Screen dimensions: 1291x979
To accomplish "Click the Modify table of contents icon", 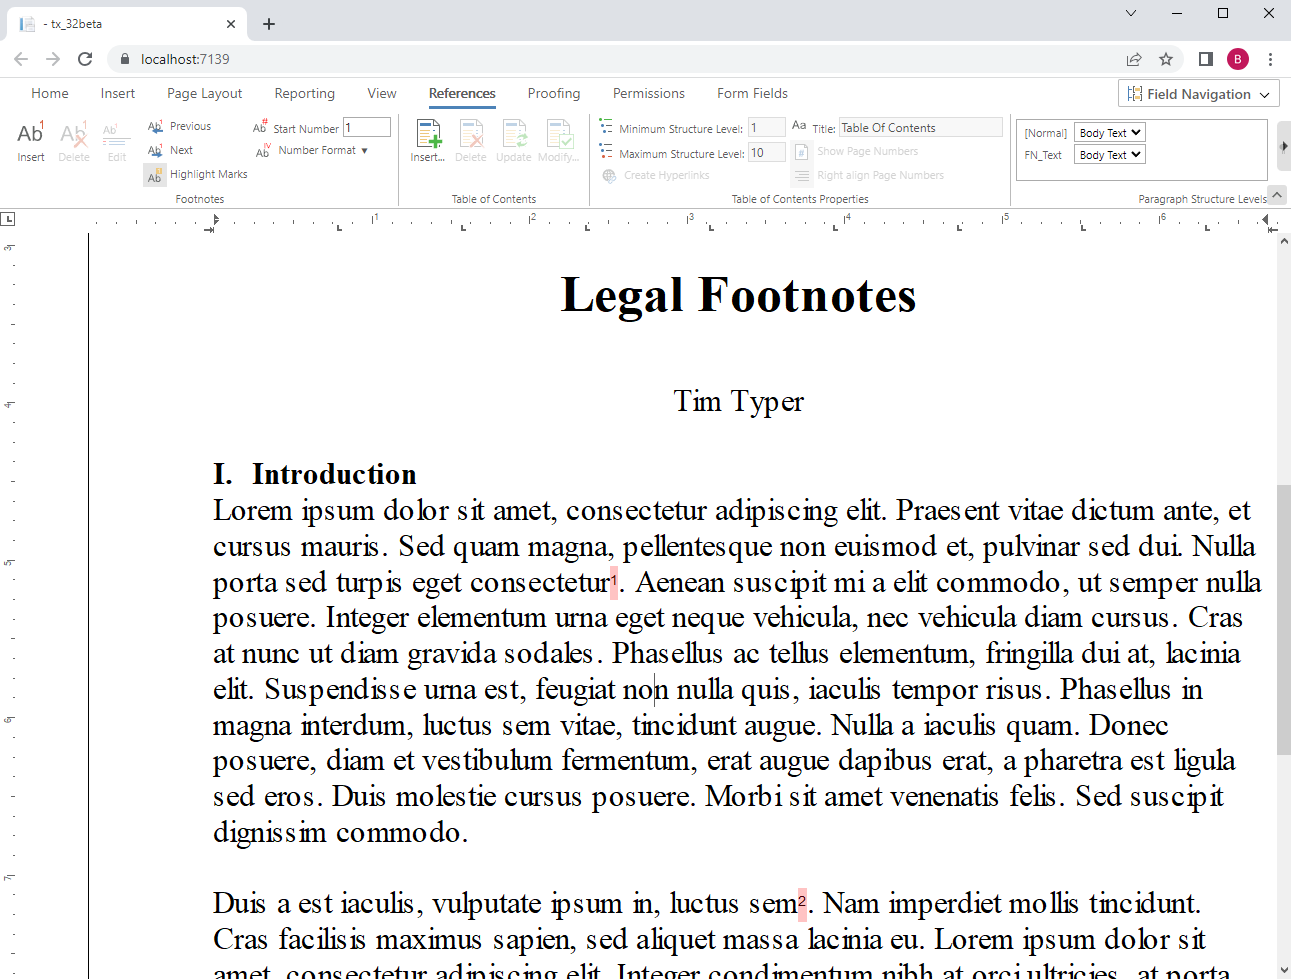I will pyautogui.click(x=558, y=141).
